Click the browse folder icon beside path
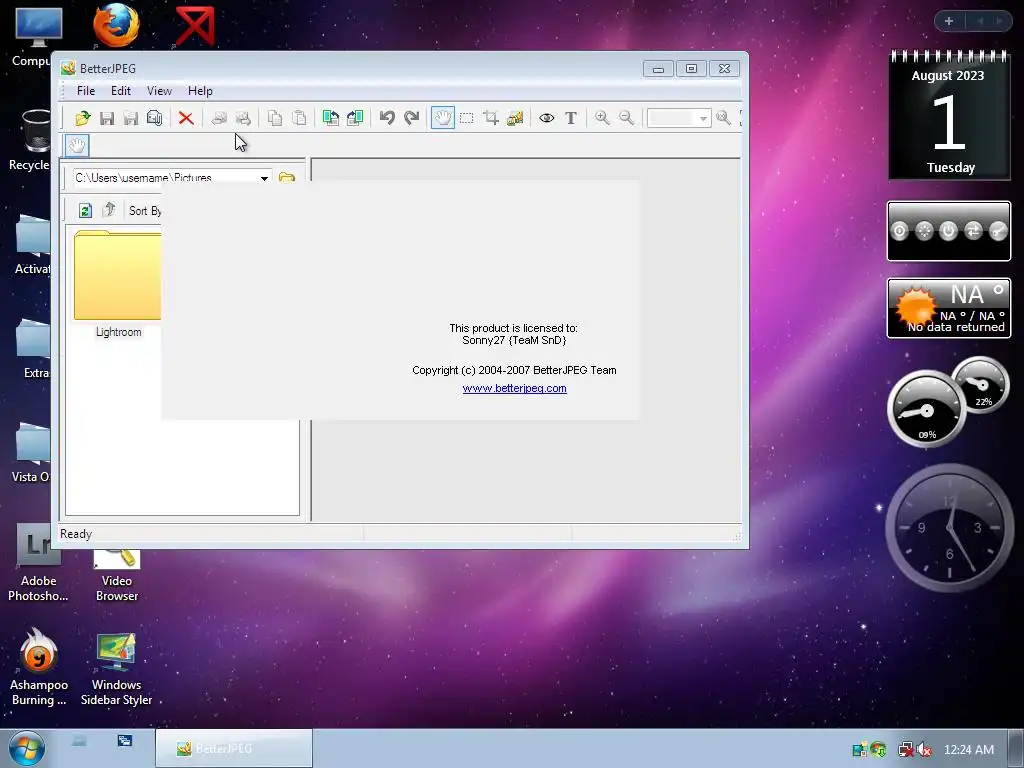This screenshot has width=1024, height=768. click(x=287, y=177)
